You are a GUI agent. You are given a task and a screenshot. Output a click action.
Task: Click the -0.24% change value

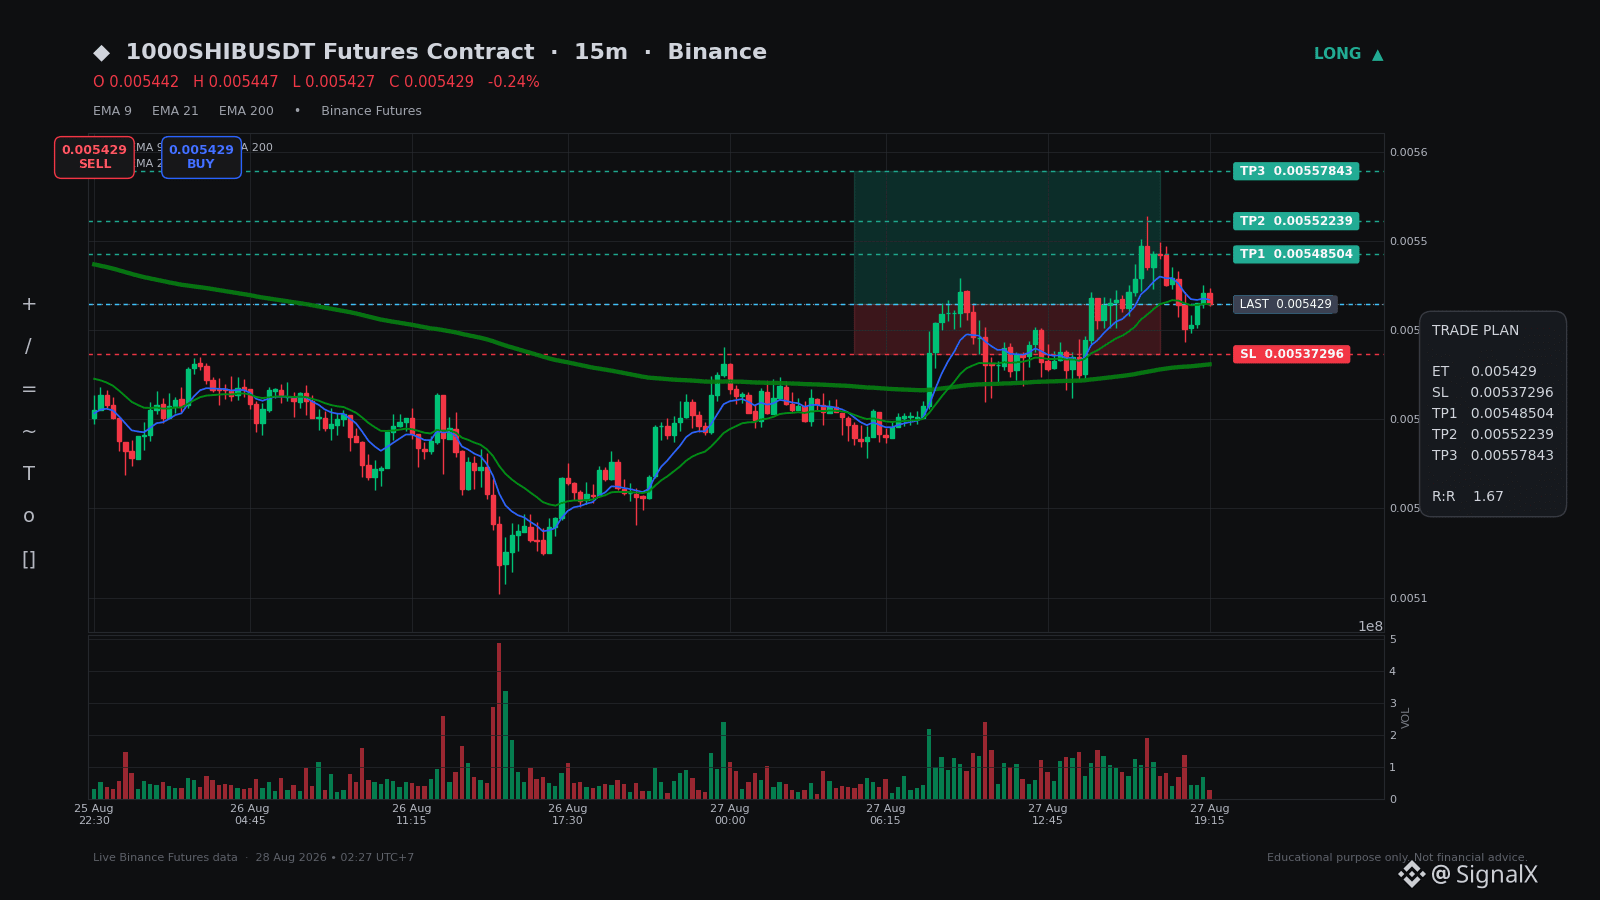(513, 82)
